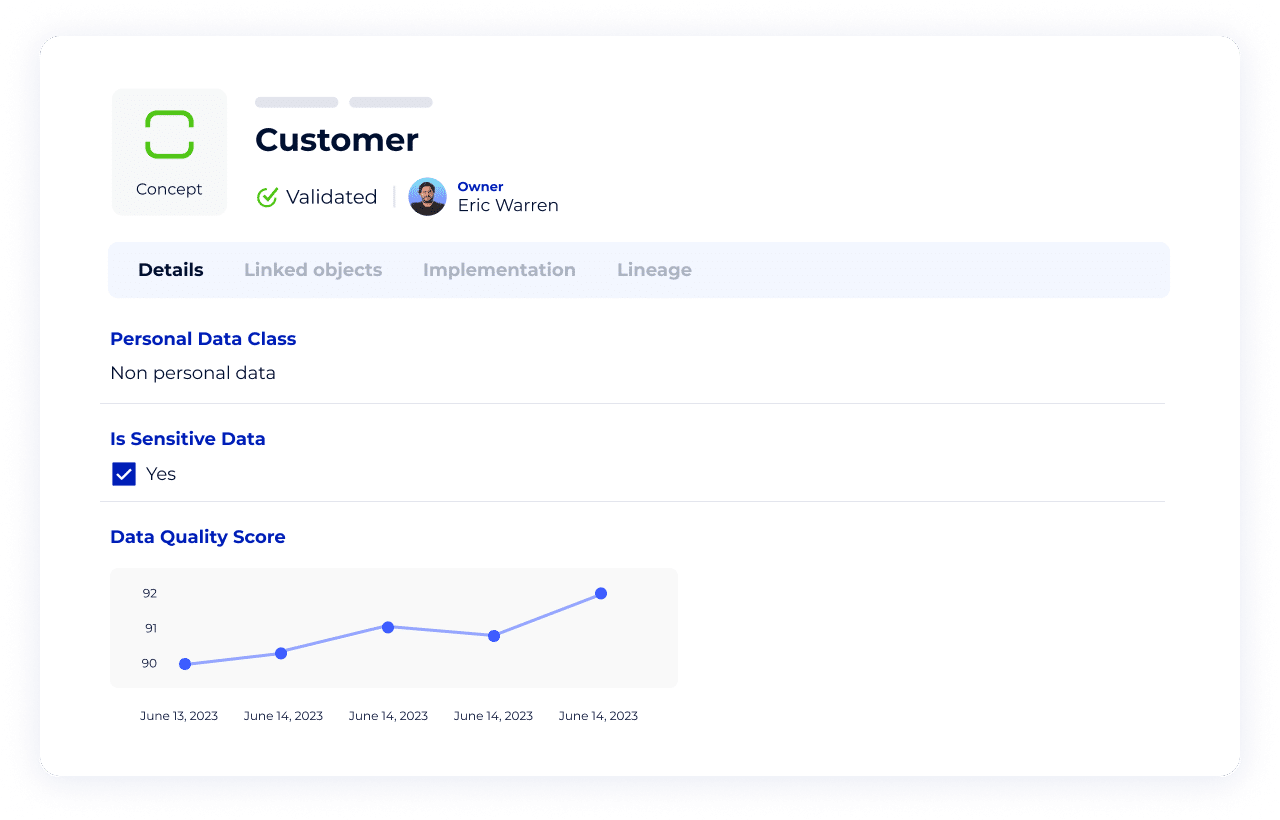This screenshot has height=820, width=1280.
Task: Toggle the Is Sensitive Data Yes checkbox
Action: [x=124, y=474]
